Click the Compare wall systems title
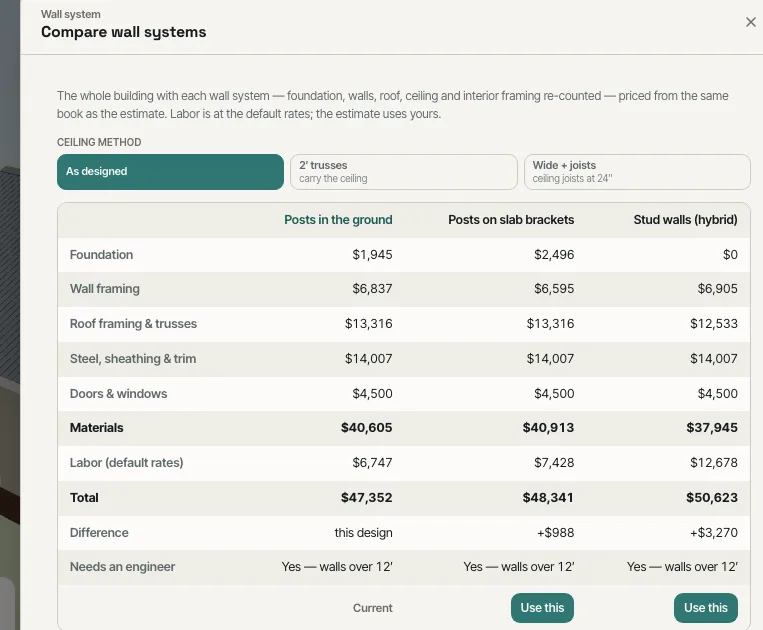Screen dimensions: 763x630 124,32
